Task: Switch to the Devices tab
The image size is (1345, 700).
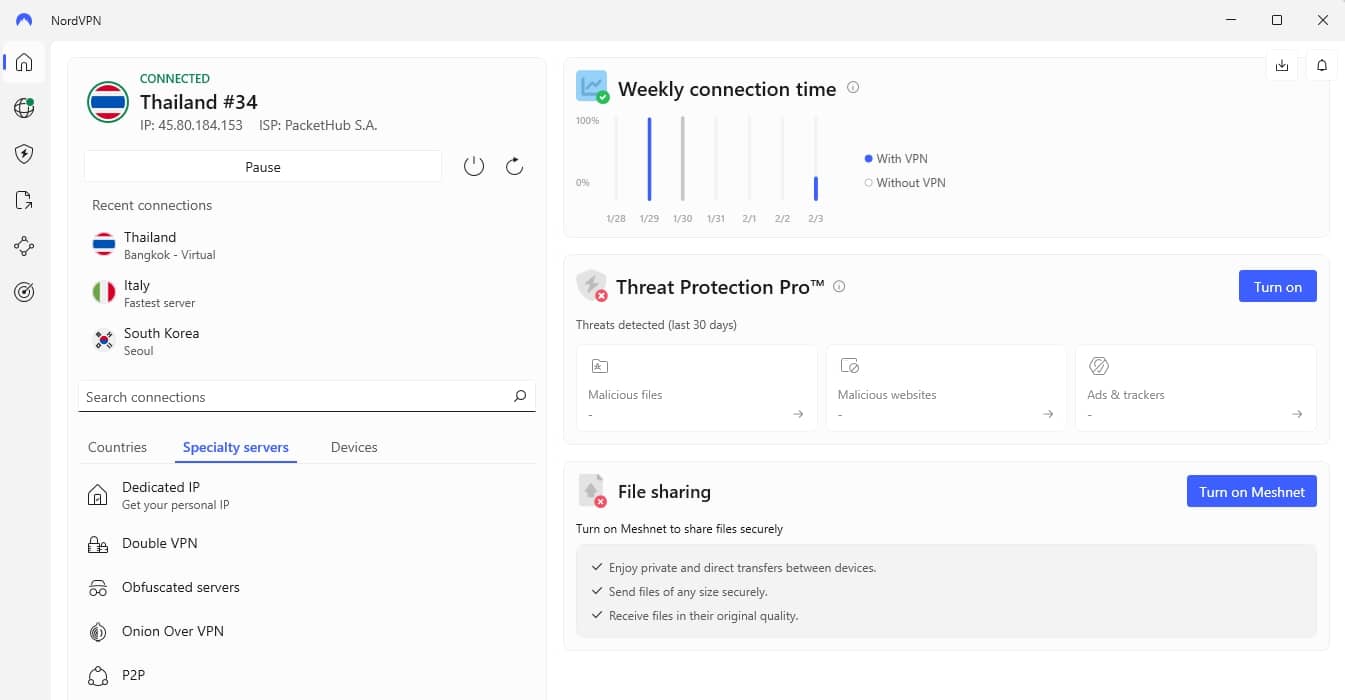Action: (354, 447)
